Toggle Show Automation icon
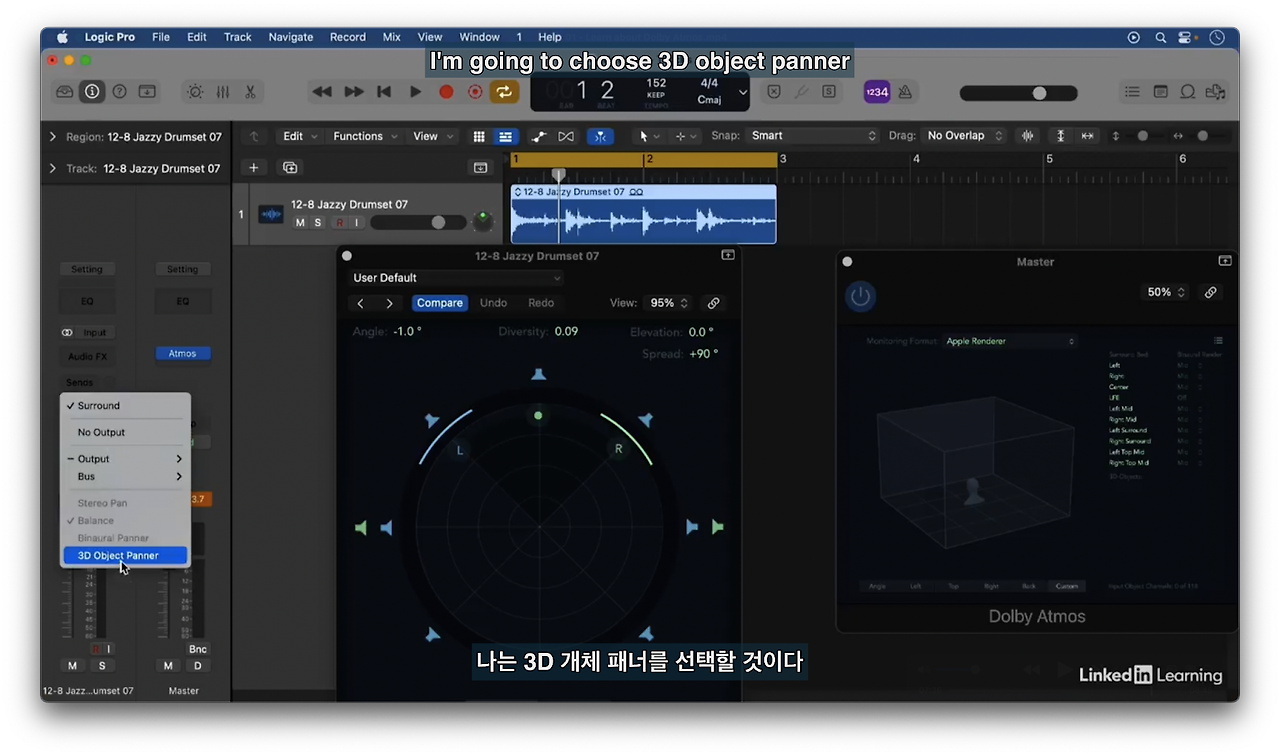 click(x=539, y=136)
